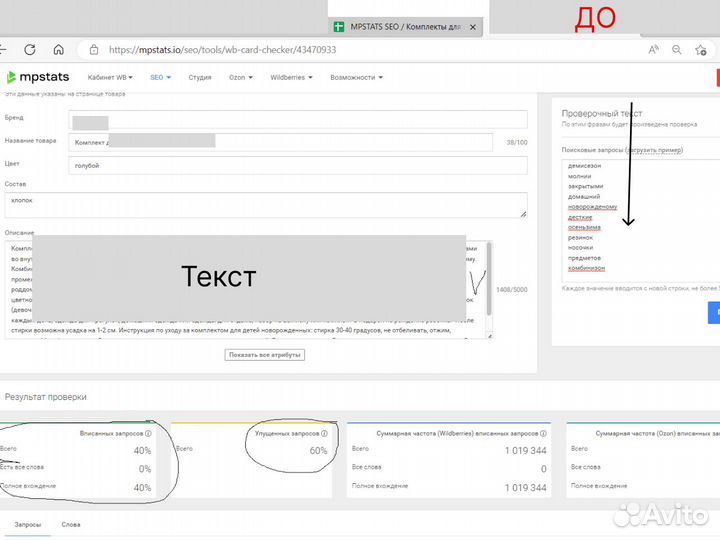Screen dimensions: 720x540
Task: Open the Возможности dropdown menu
Action: click(x=356, y=78)
